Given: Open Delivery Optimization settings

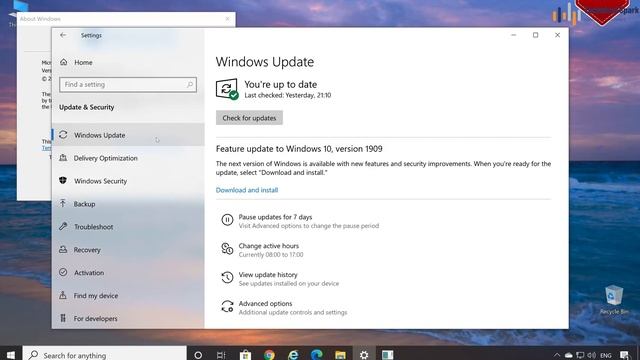Looking at the screenshot, I should click(128, 158).
